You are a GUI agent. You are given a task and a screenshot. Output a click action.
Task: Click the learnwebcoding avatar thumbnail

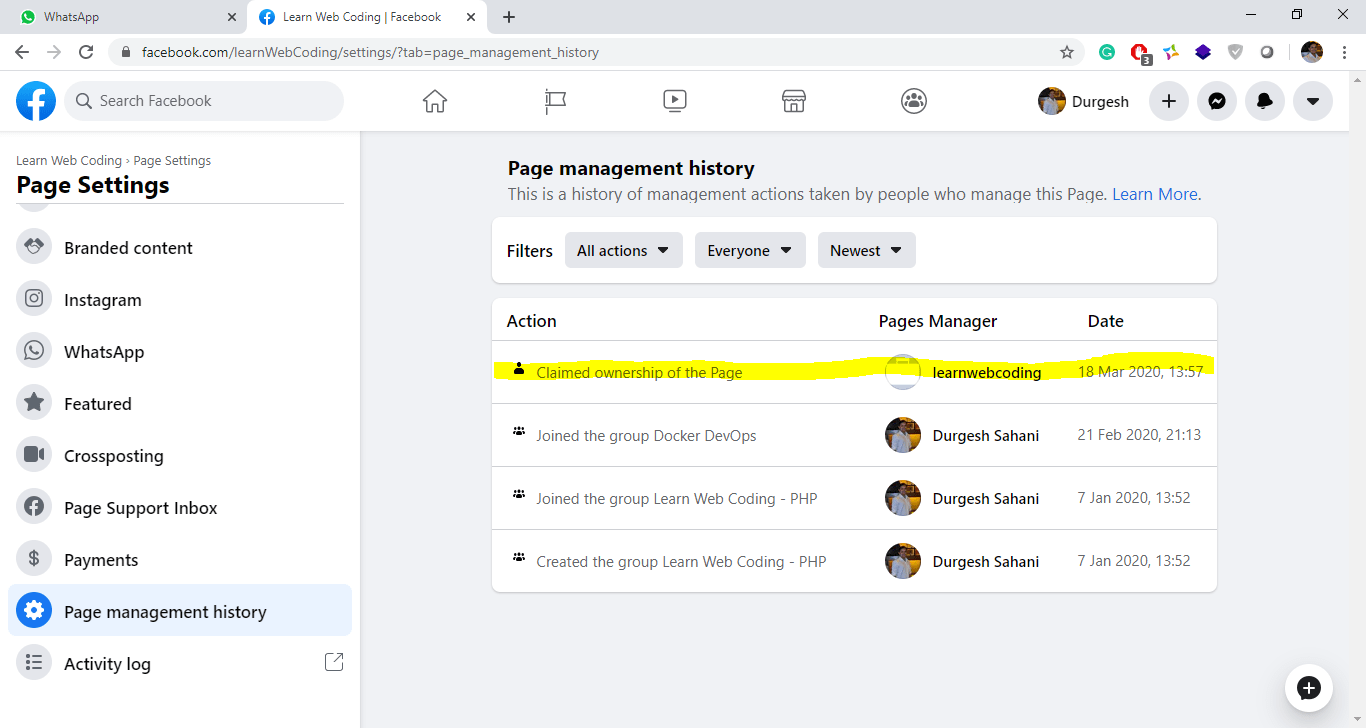(903, 372)
